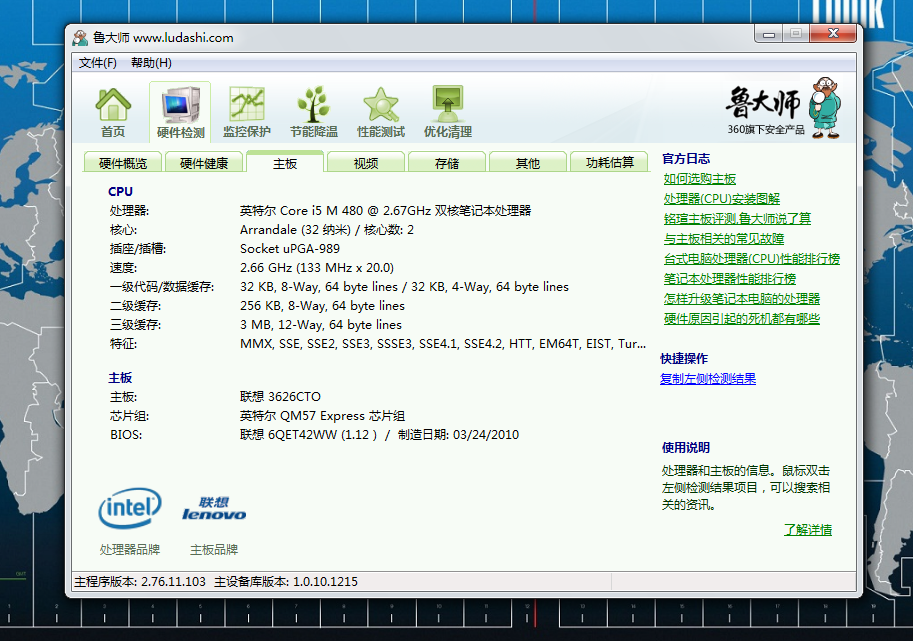The width and height of the screenshot is (913, 641).
Task: Click the Intel processor brand logo
Action: [x=130, y=508]
